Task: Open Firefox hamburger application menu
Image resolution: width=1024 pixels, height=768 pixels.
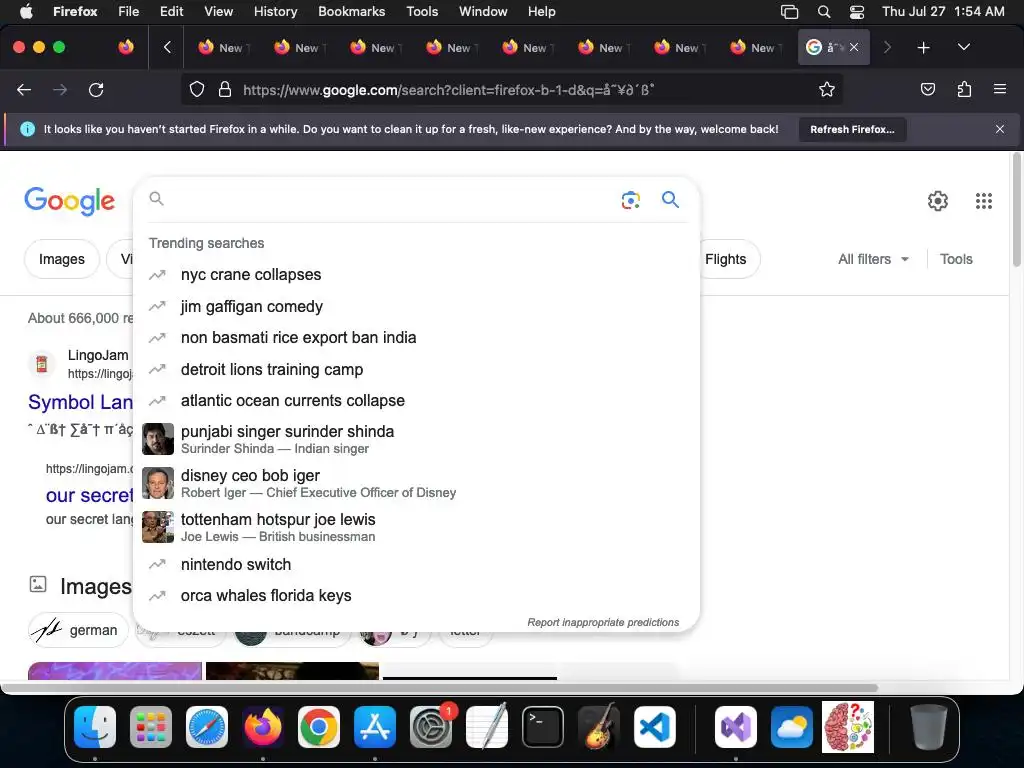Action: 1000,89
